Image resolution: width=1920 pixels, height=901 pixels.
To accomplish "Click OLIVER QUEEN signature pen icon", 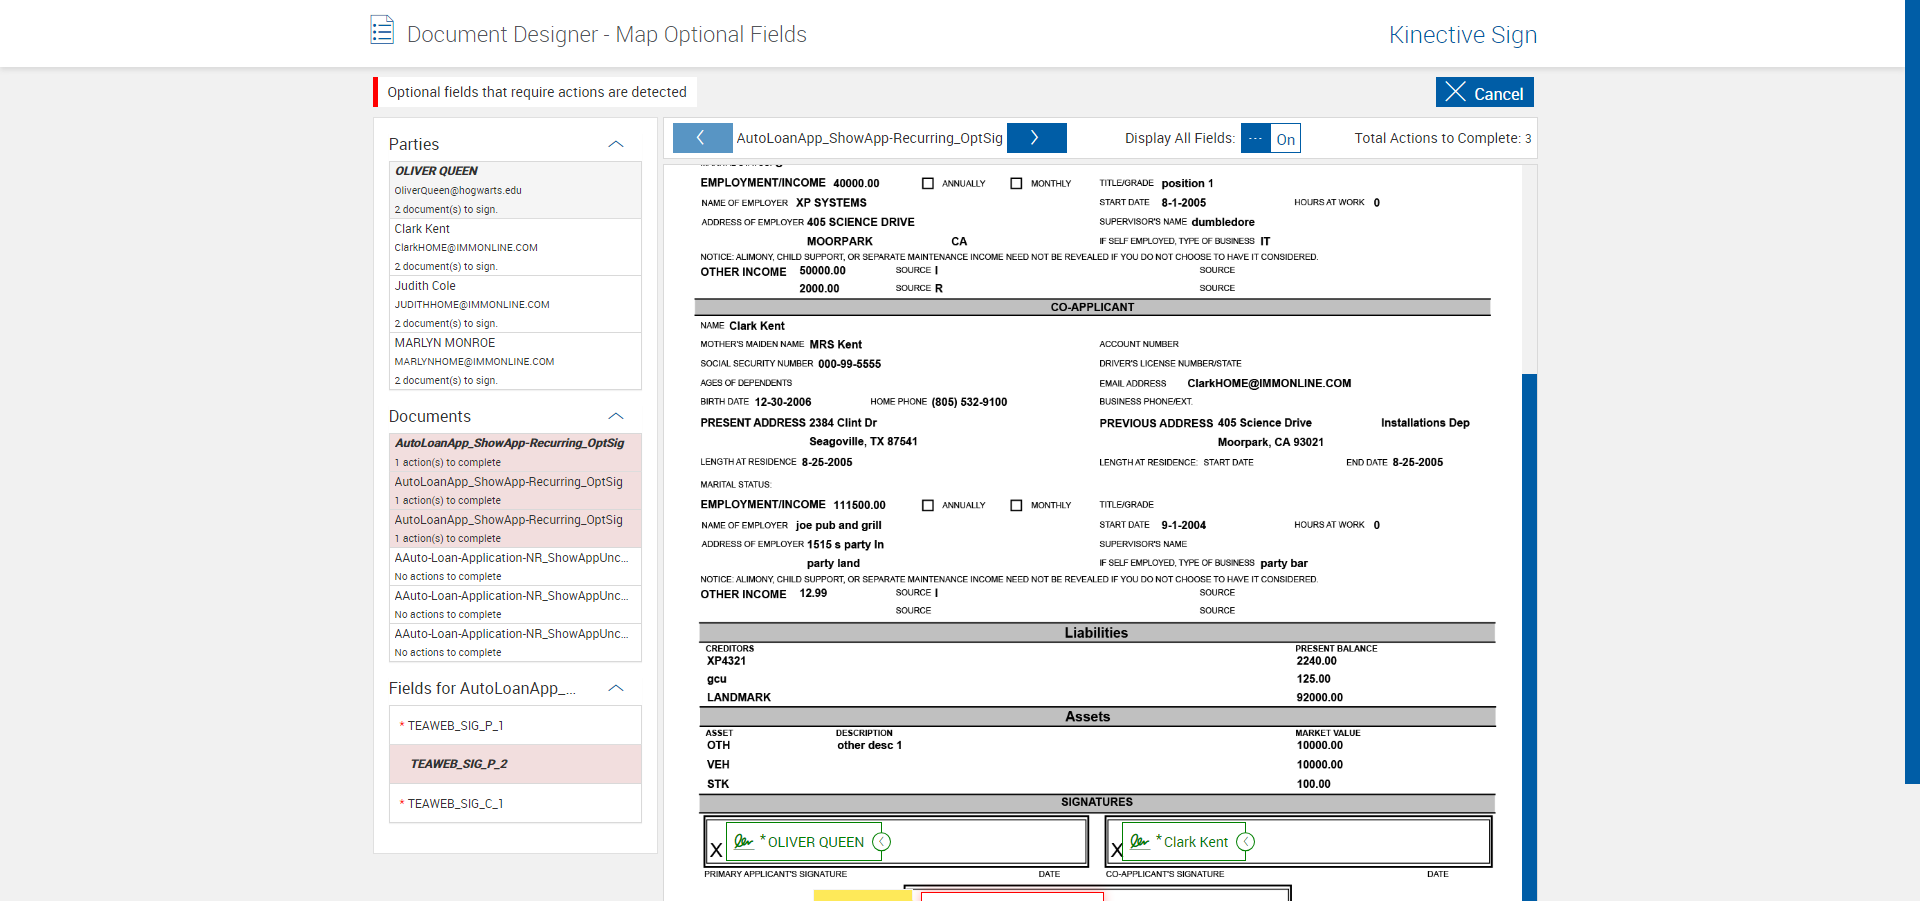I will (743, 842).
